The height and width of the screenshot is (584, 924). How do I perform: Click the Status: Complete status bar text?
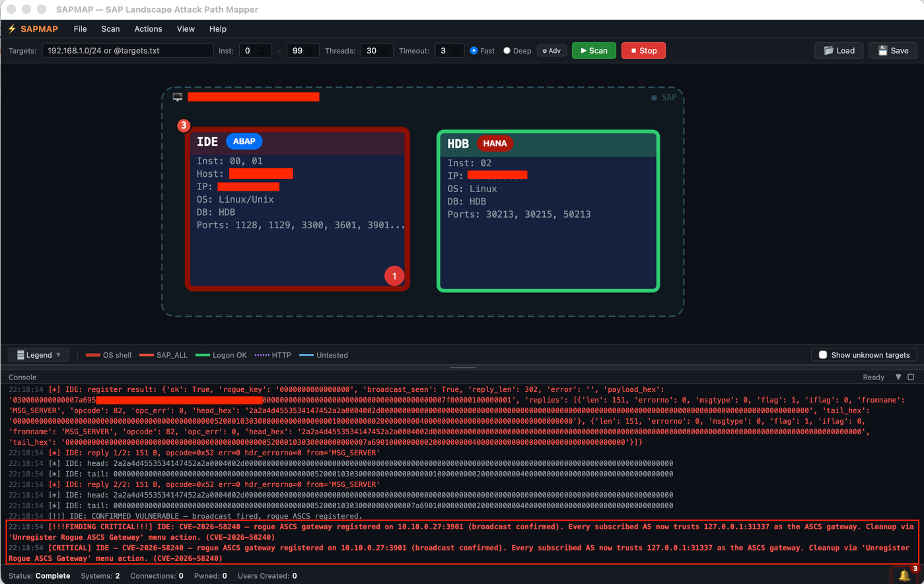[x=39, y=576]
